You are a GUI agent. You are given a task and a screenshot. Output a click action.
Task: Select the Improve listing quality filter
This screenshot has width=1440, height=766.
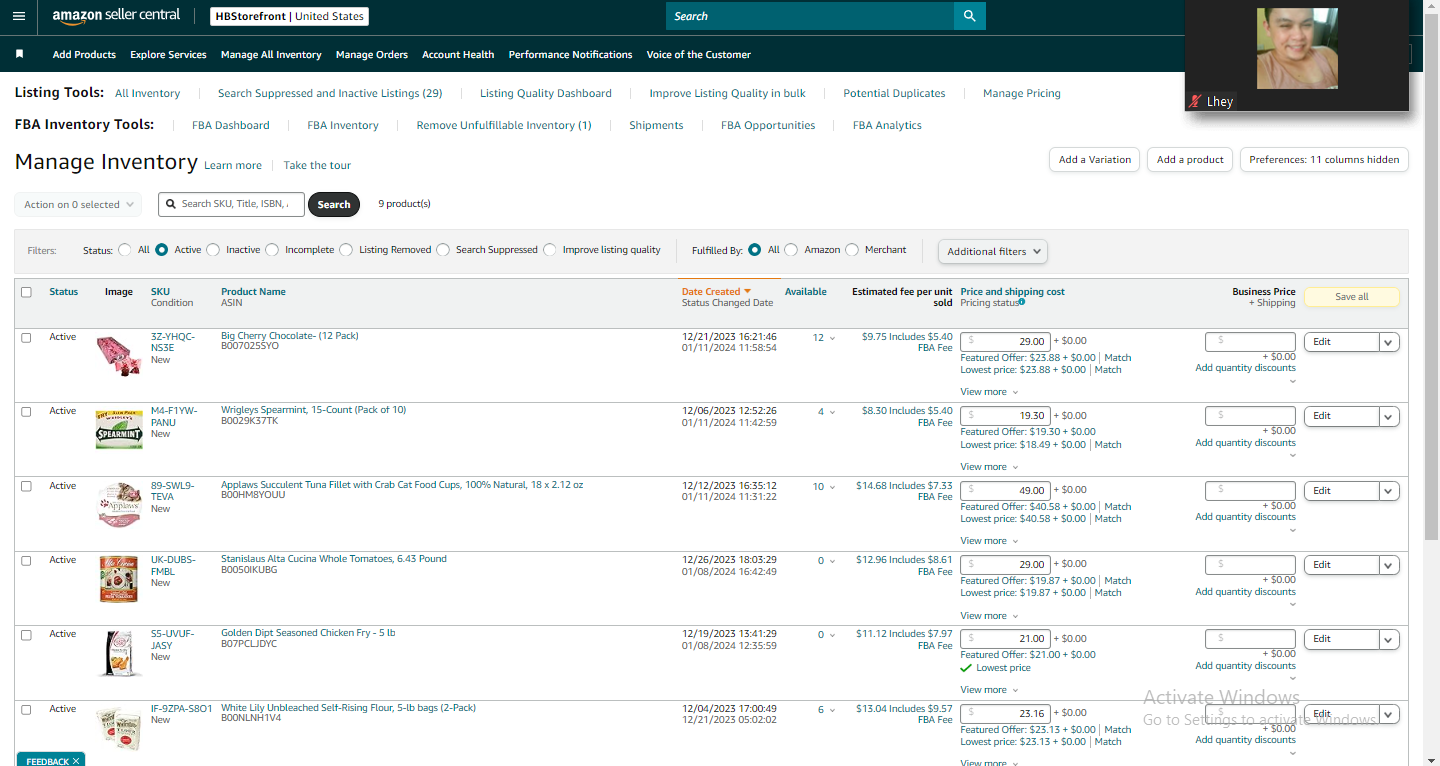click(x=550, y=250)
